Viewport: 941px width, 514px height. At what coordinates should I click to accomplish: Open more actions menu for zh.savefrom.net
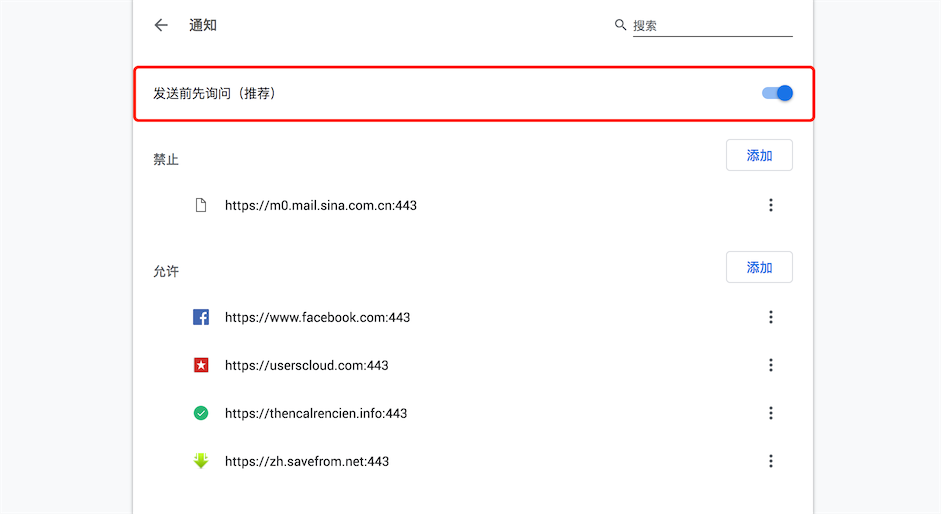point(771,461)
